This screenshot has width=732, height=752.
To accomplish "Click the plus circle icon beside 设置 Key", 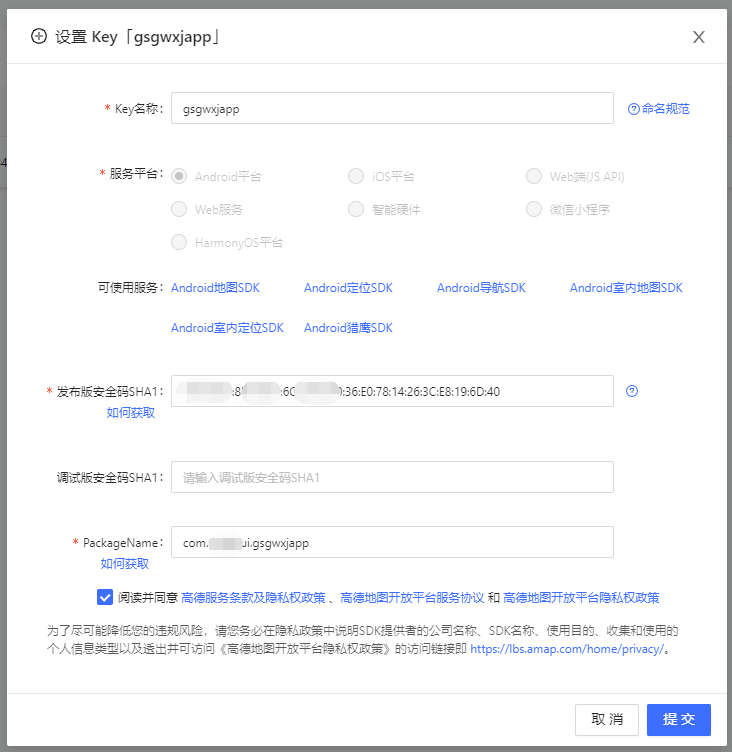I will tap(39, 36).
